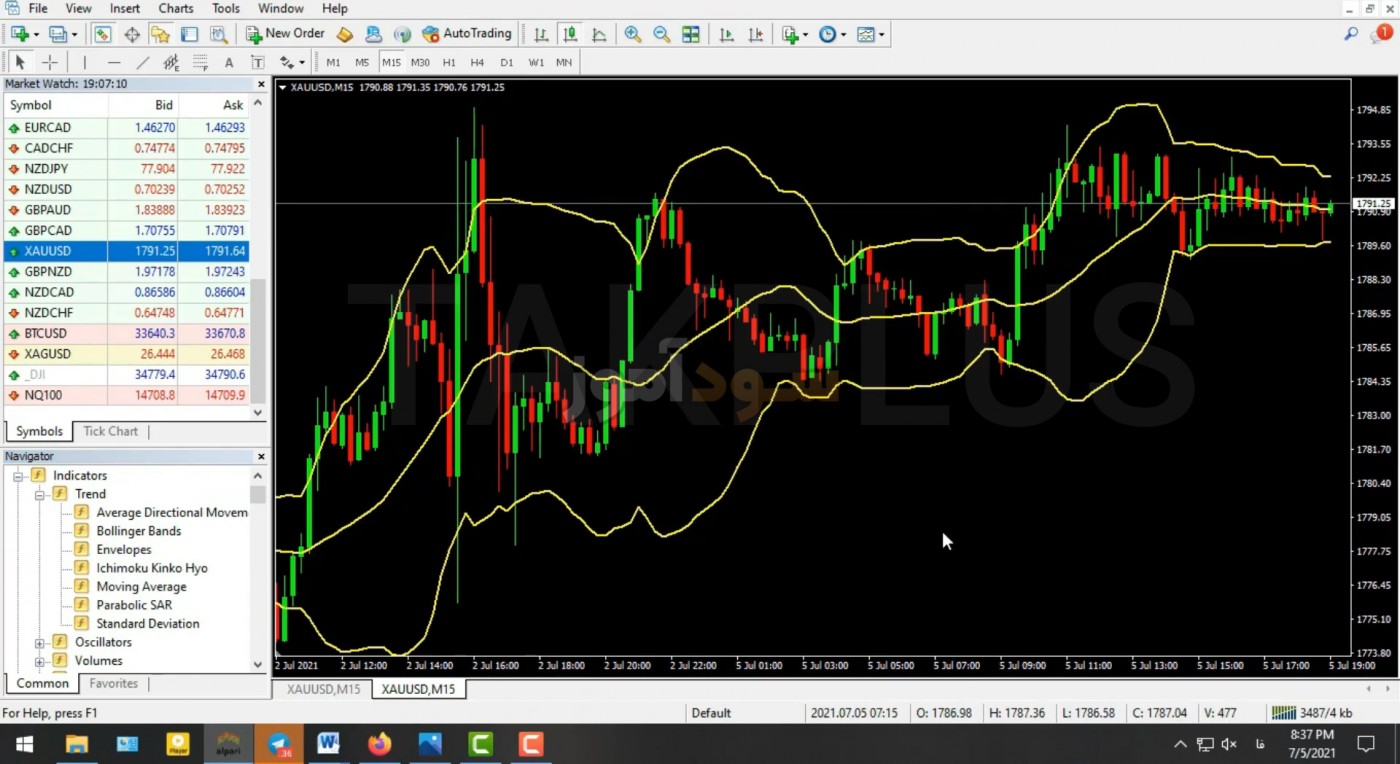Screen dimensions: 1400x764
Task: Set timeframe to M5
Action: (x=362, y=62)
